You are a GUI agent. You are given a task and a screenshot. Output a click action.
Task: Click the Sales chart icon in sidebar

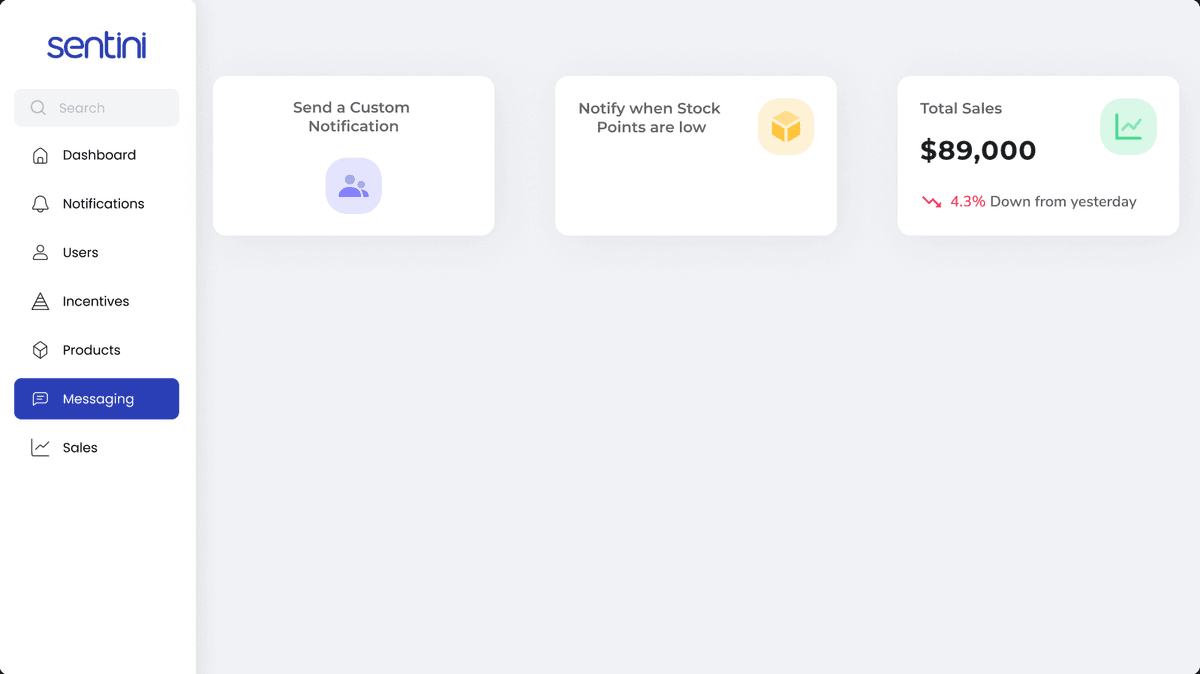tap(40, 448)
